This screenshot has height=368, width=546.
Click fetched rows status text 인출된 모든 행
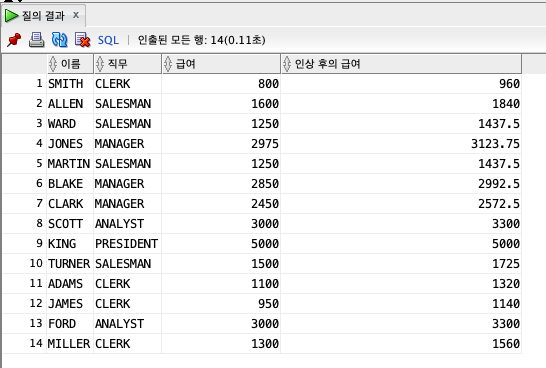coord(202,40)
